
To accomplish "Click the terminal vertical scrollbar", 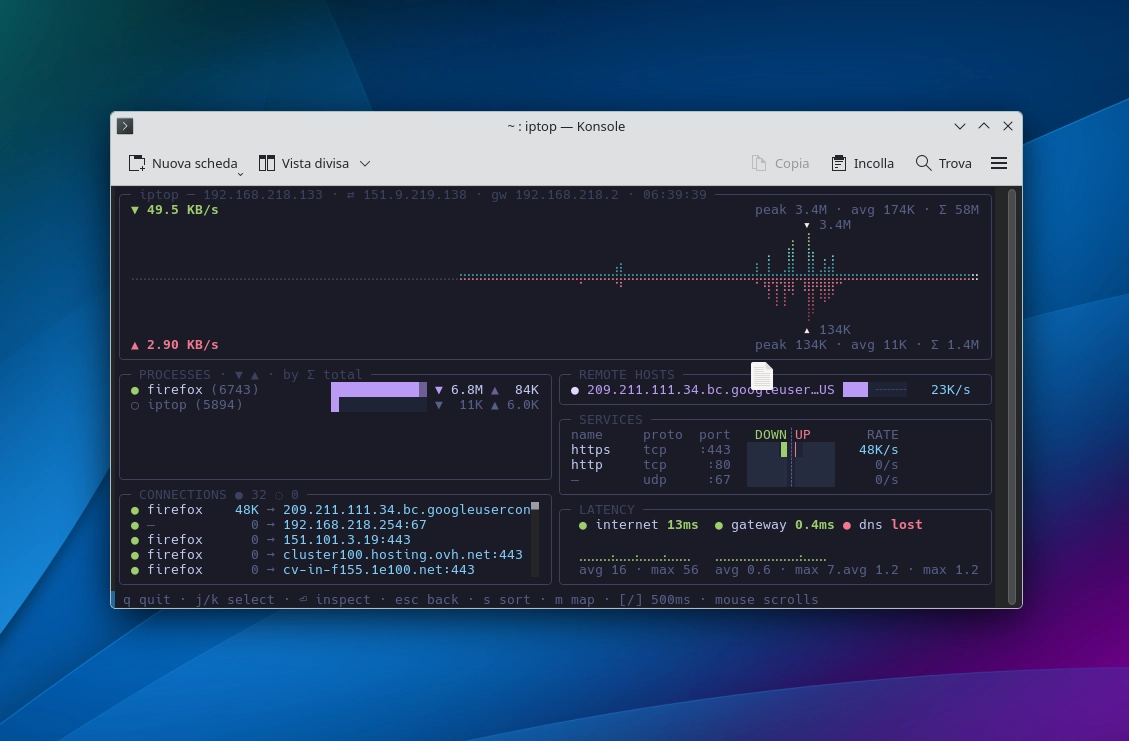I will 1012,397.
